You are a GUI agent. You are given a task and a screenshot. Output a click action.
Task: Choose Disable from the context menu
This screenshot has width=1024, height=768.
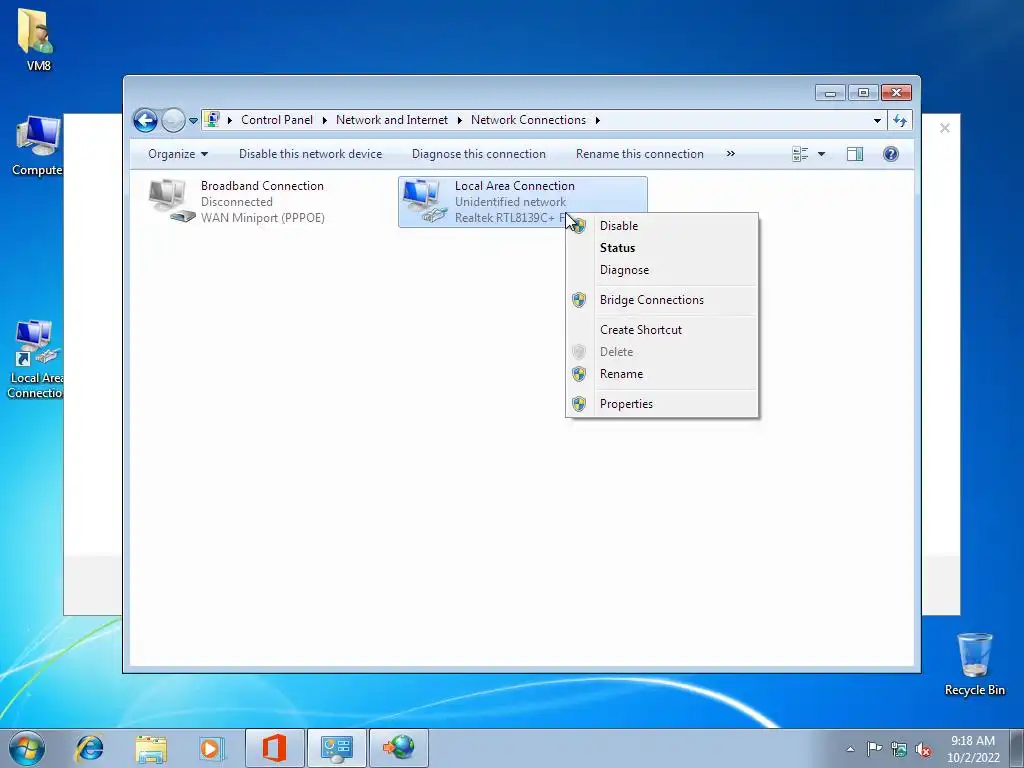[662, 226]
